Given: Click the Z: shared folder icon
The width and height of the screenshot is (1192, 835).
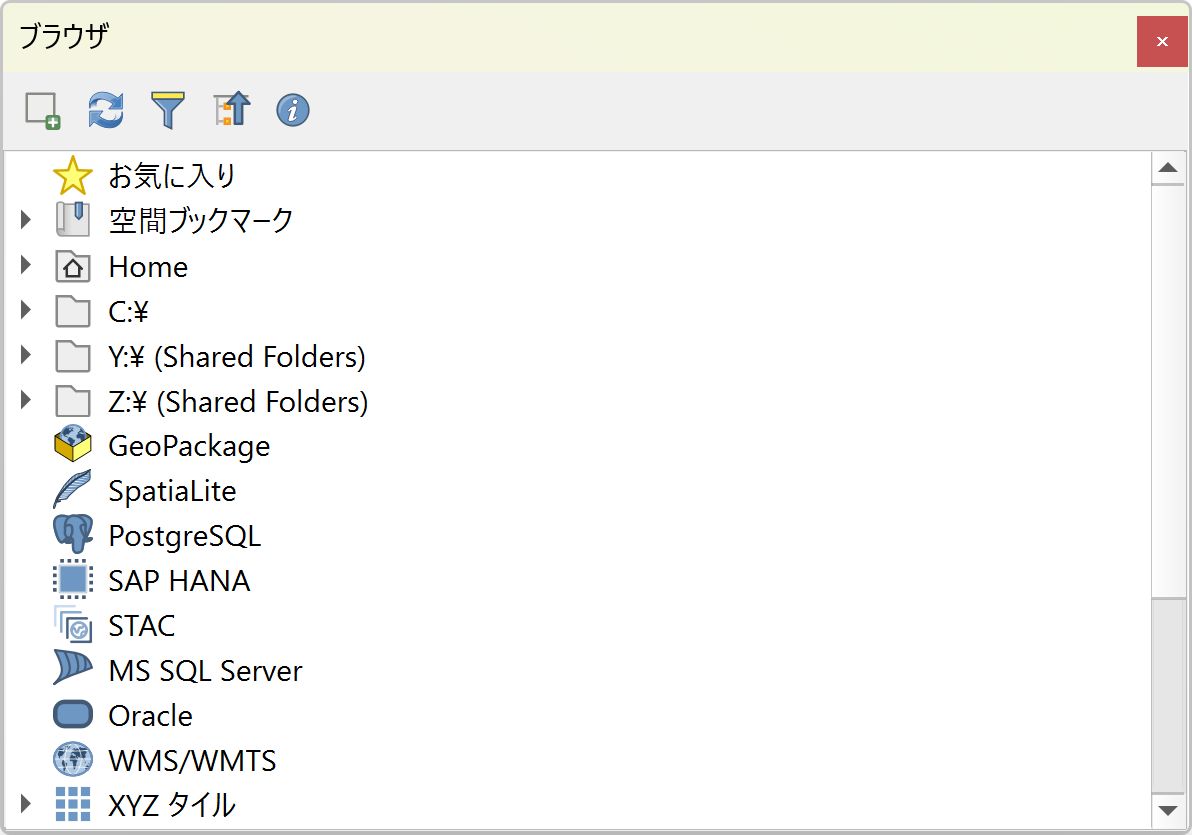Looking at the screenshot, I should click(x=73, y=401).
